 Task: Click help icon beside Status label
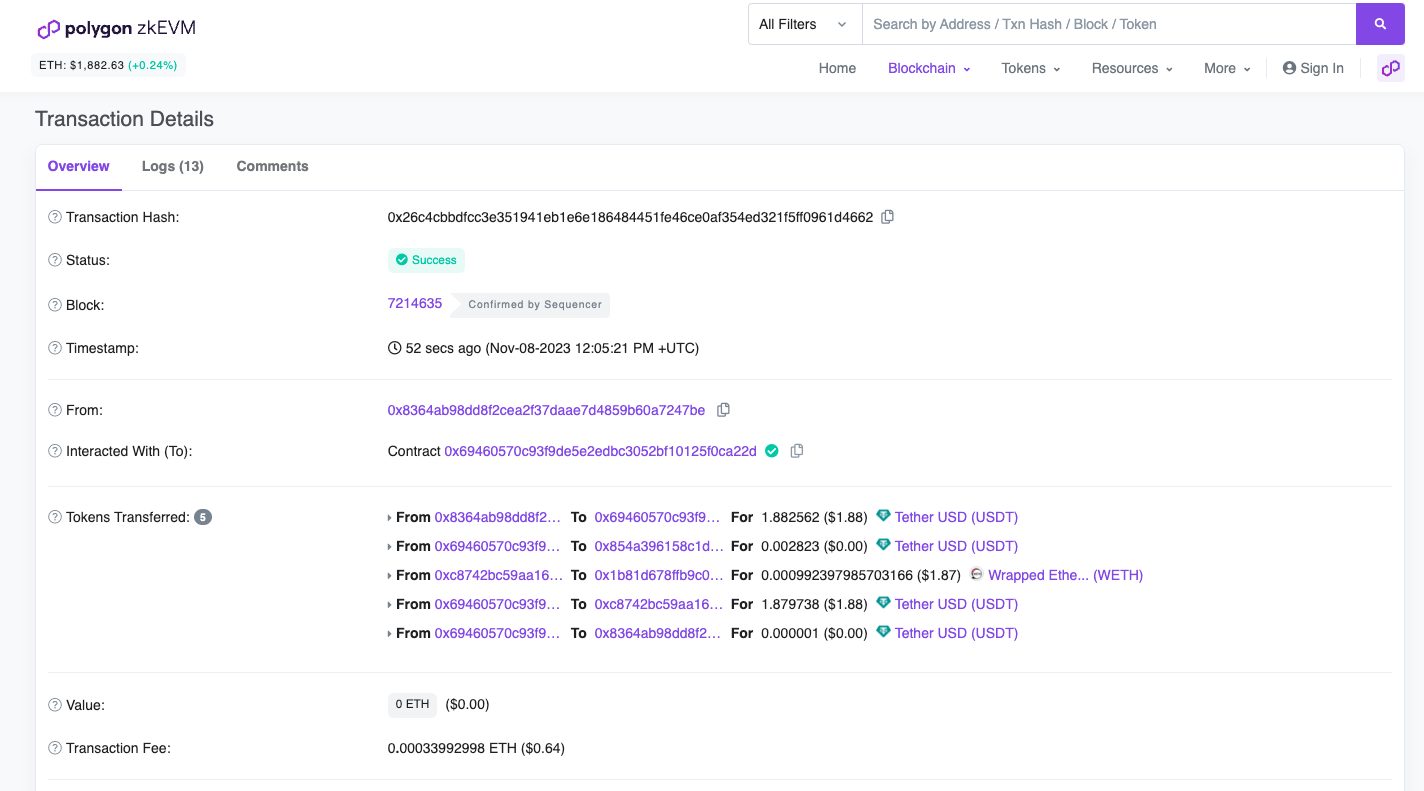pos(55,260)
